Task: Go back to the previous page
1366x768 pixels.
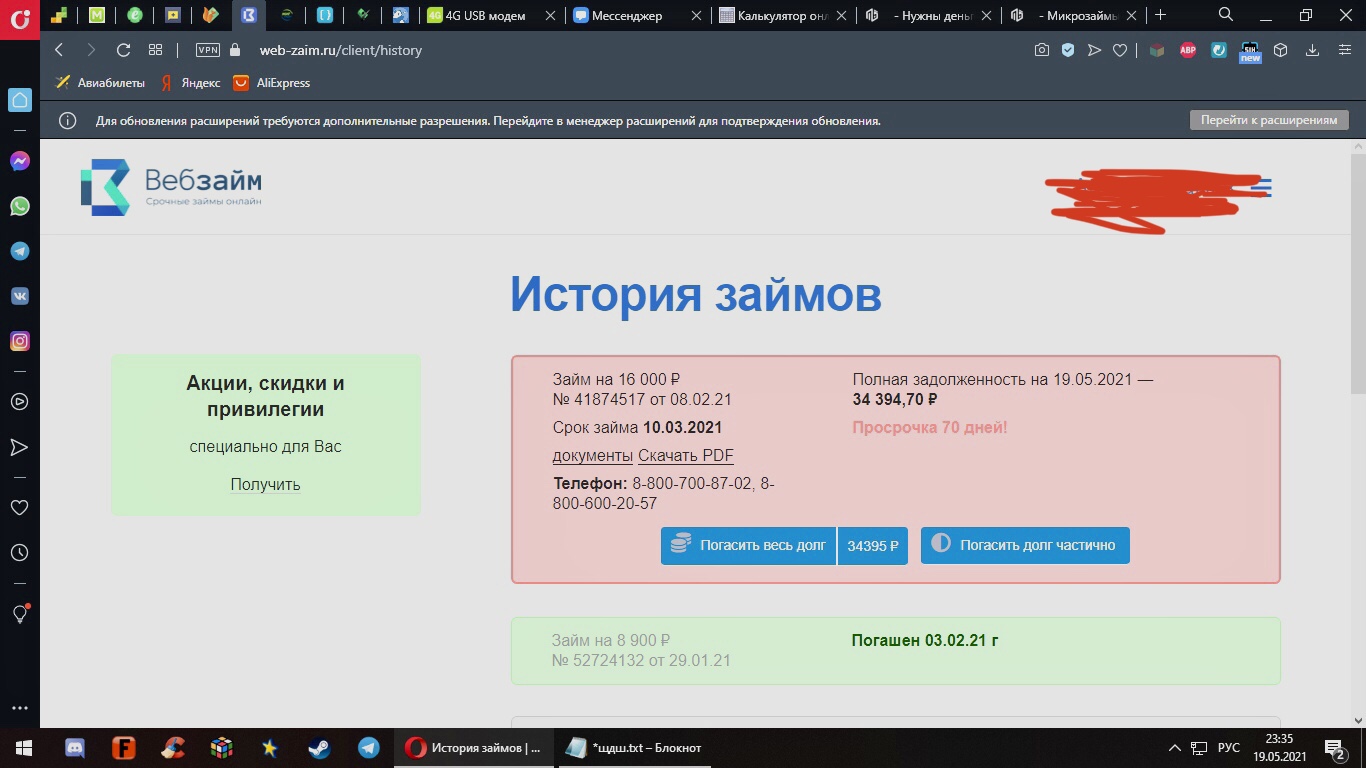Action: click(x=59, y=50)
